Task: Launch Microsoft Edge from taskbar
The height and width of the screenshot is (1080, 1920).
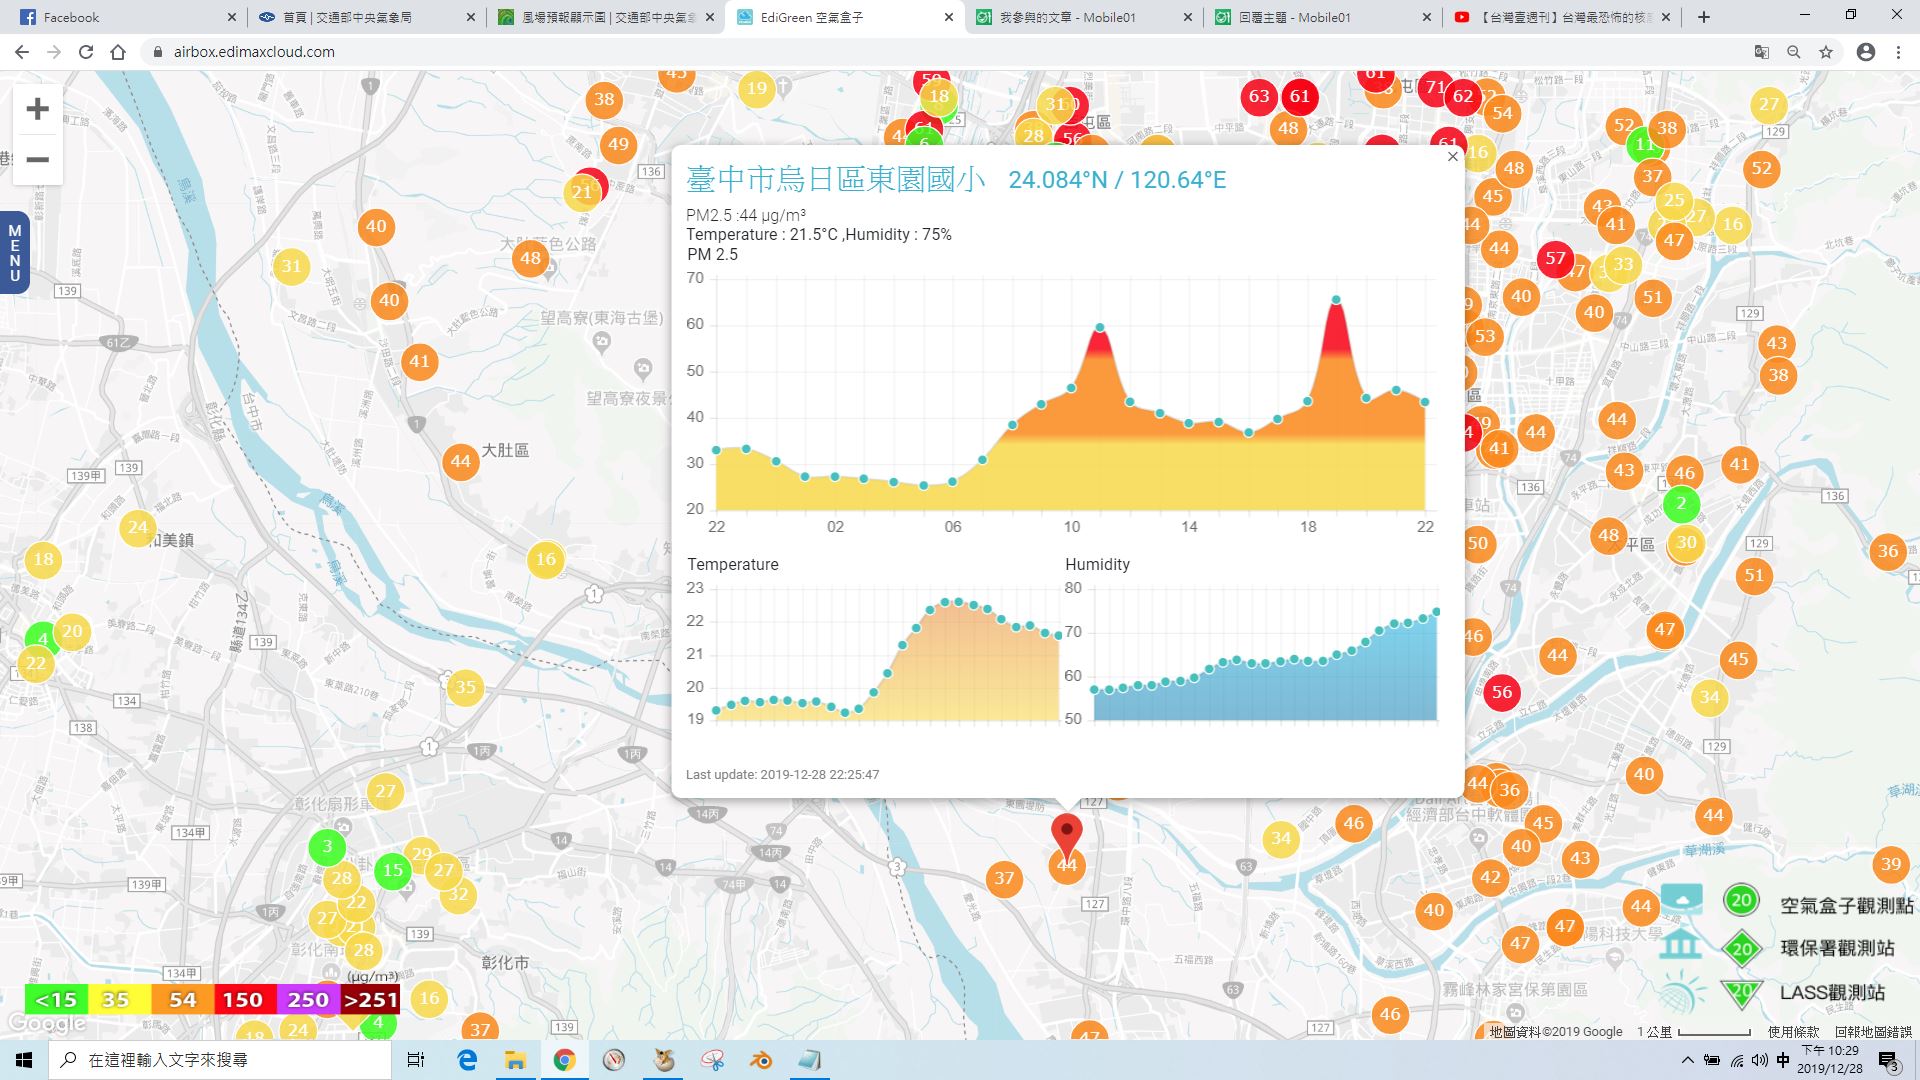Action: [x=467, y=1060]
